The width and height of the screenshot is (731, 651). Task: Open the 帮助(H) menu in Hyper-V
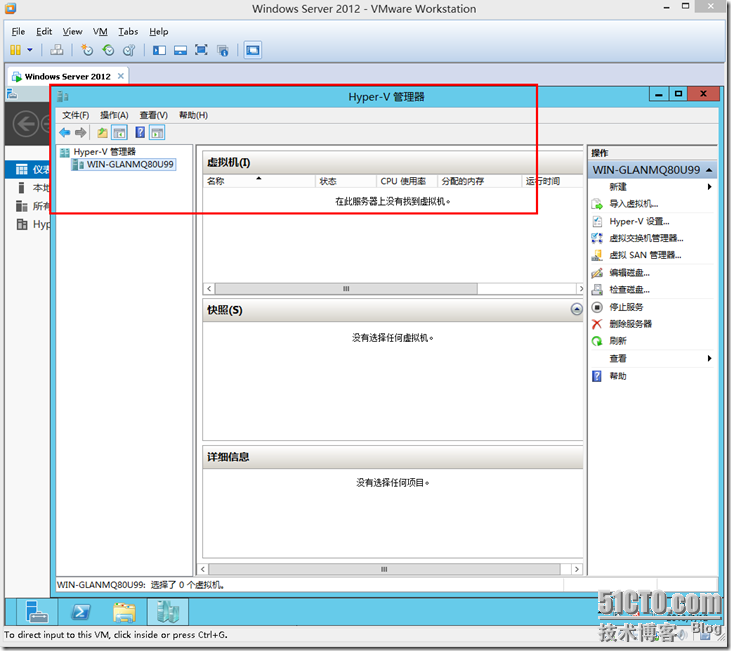point(193,115)
